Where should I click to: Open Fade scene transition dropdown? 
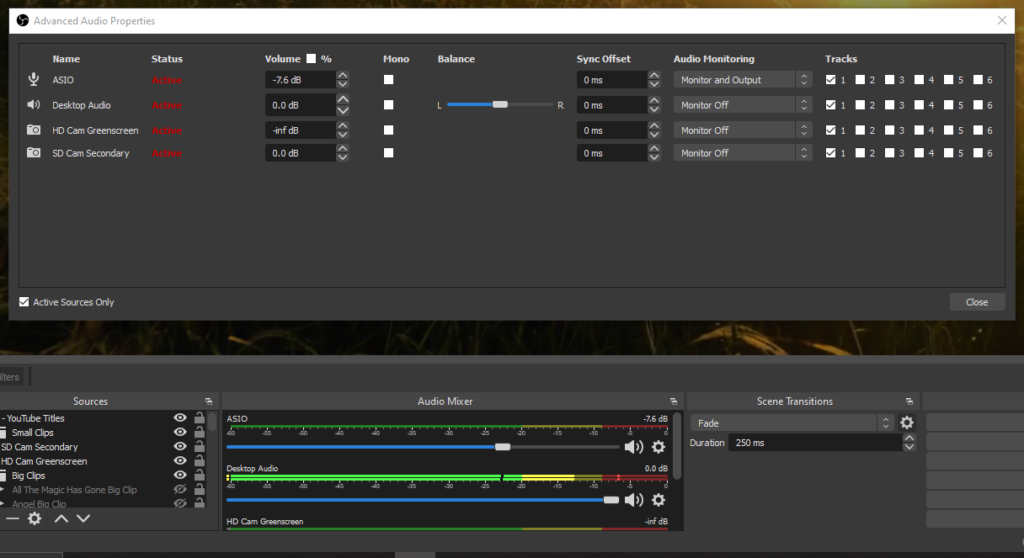[x=791, y=423]
